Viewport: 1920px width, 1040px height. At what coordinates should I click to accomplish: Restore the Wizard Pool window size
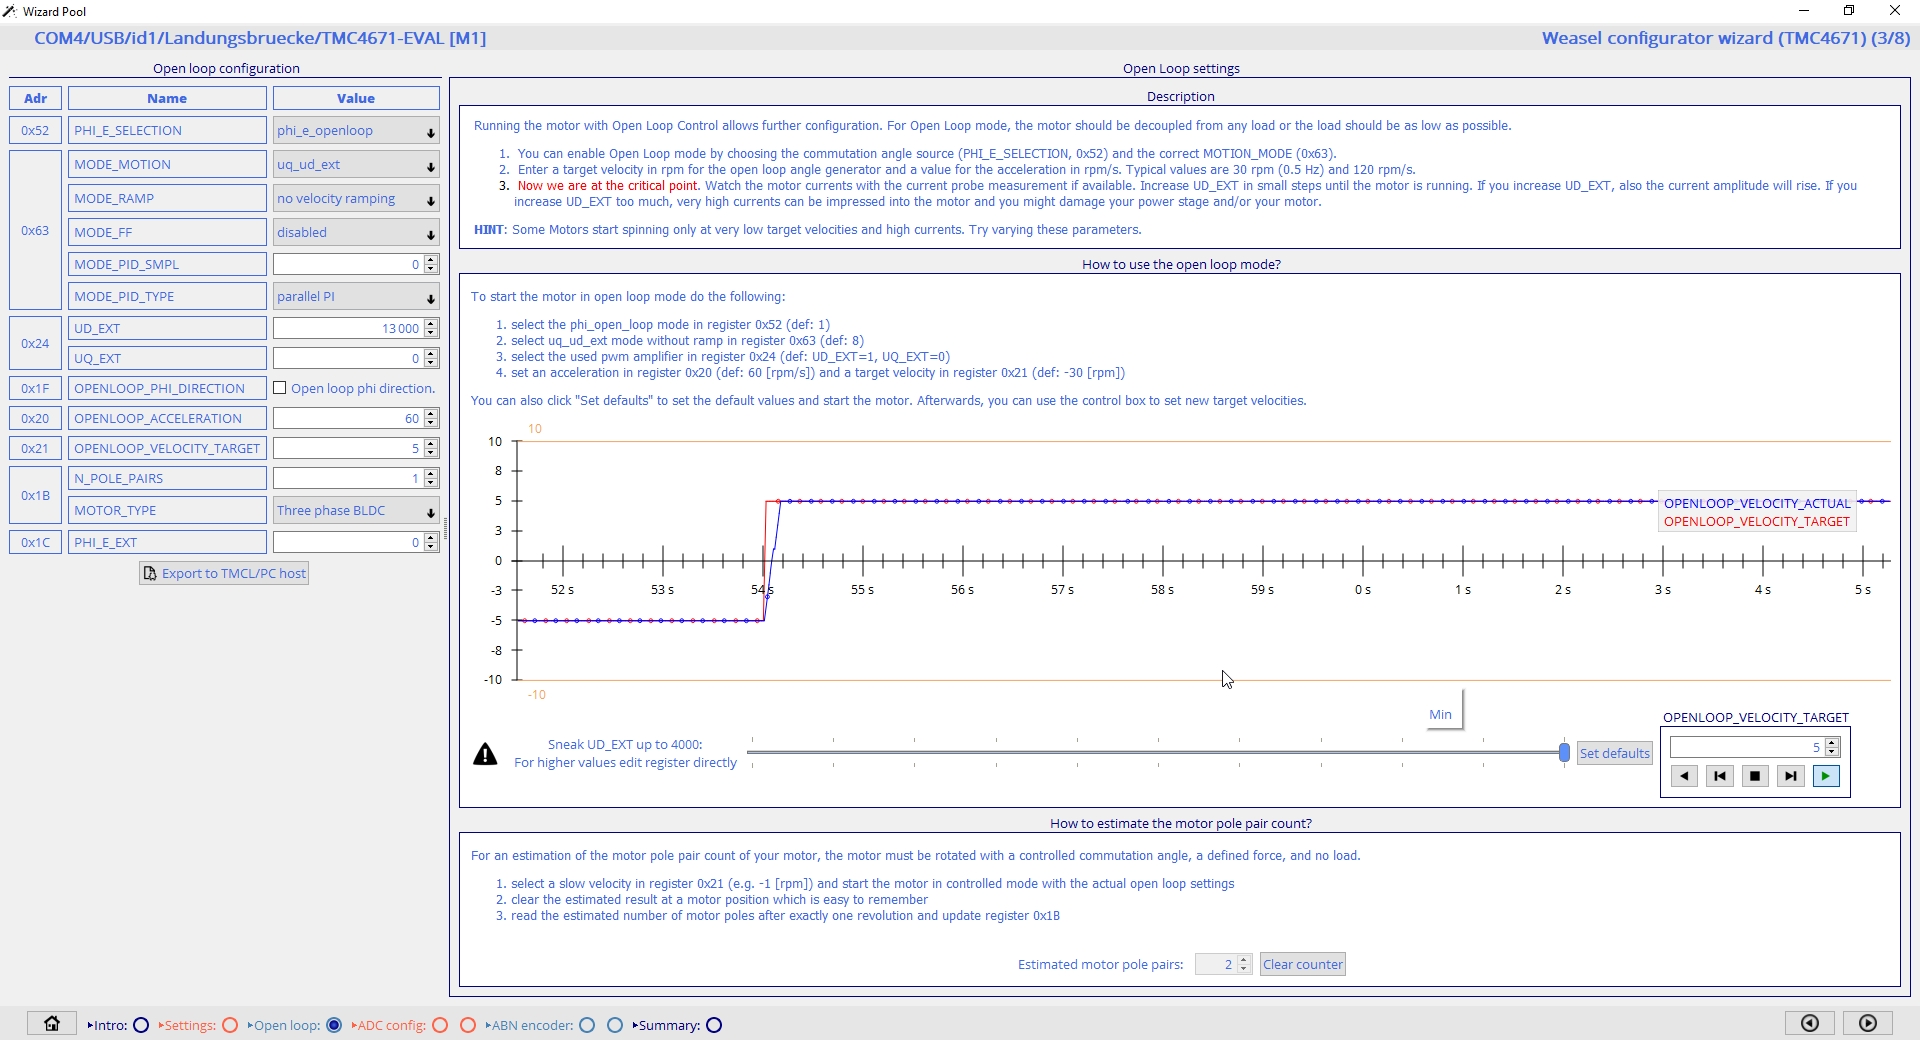point(1849,11)
